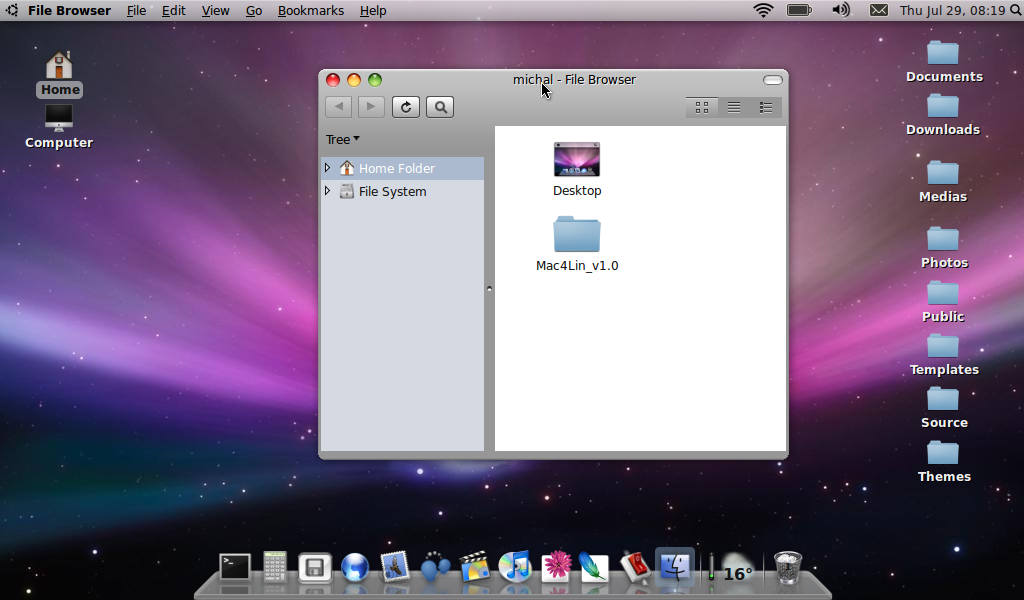Viewport: 1024px width, 600px height.
Task: Open the Go menu
Action: click(253, 10)
